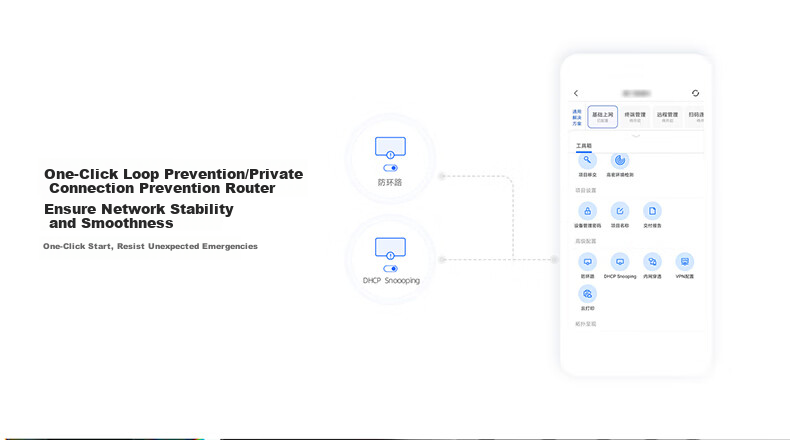Open the cloud print icon in the last row
Viewport: 790px width, 440px height.
(x=587, y=294)
